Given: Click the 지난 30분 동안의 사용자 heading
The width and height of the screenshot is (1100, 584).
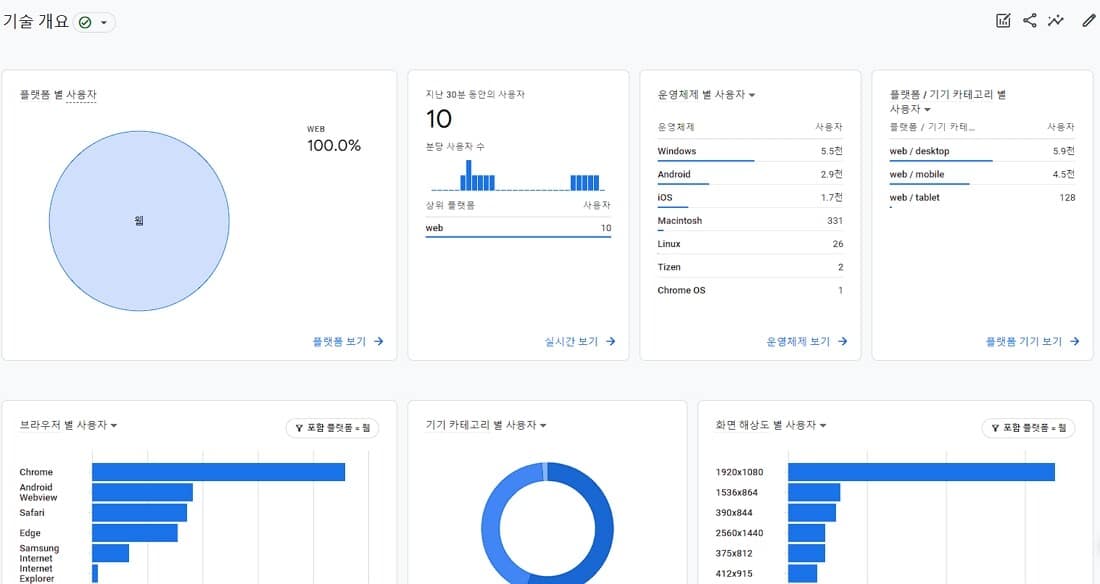Looking at the screenshot, I should pyautogui.click(x=475, y=94).
